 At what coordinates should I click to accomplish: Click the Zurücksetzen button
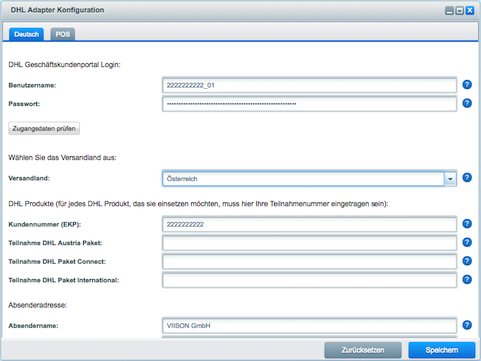tap(363, 350)
